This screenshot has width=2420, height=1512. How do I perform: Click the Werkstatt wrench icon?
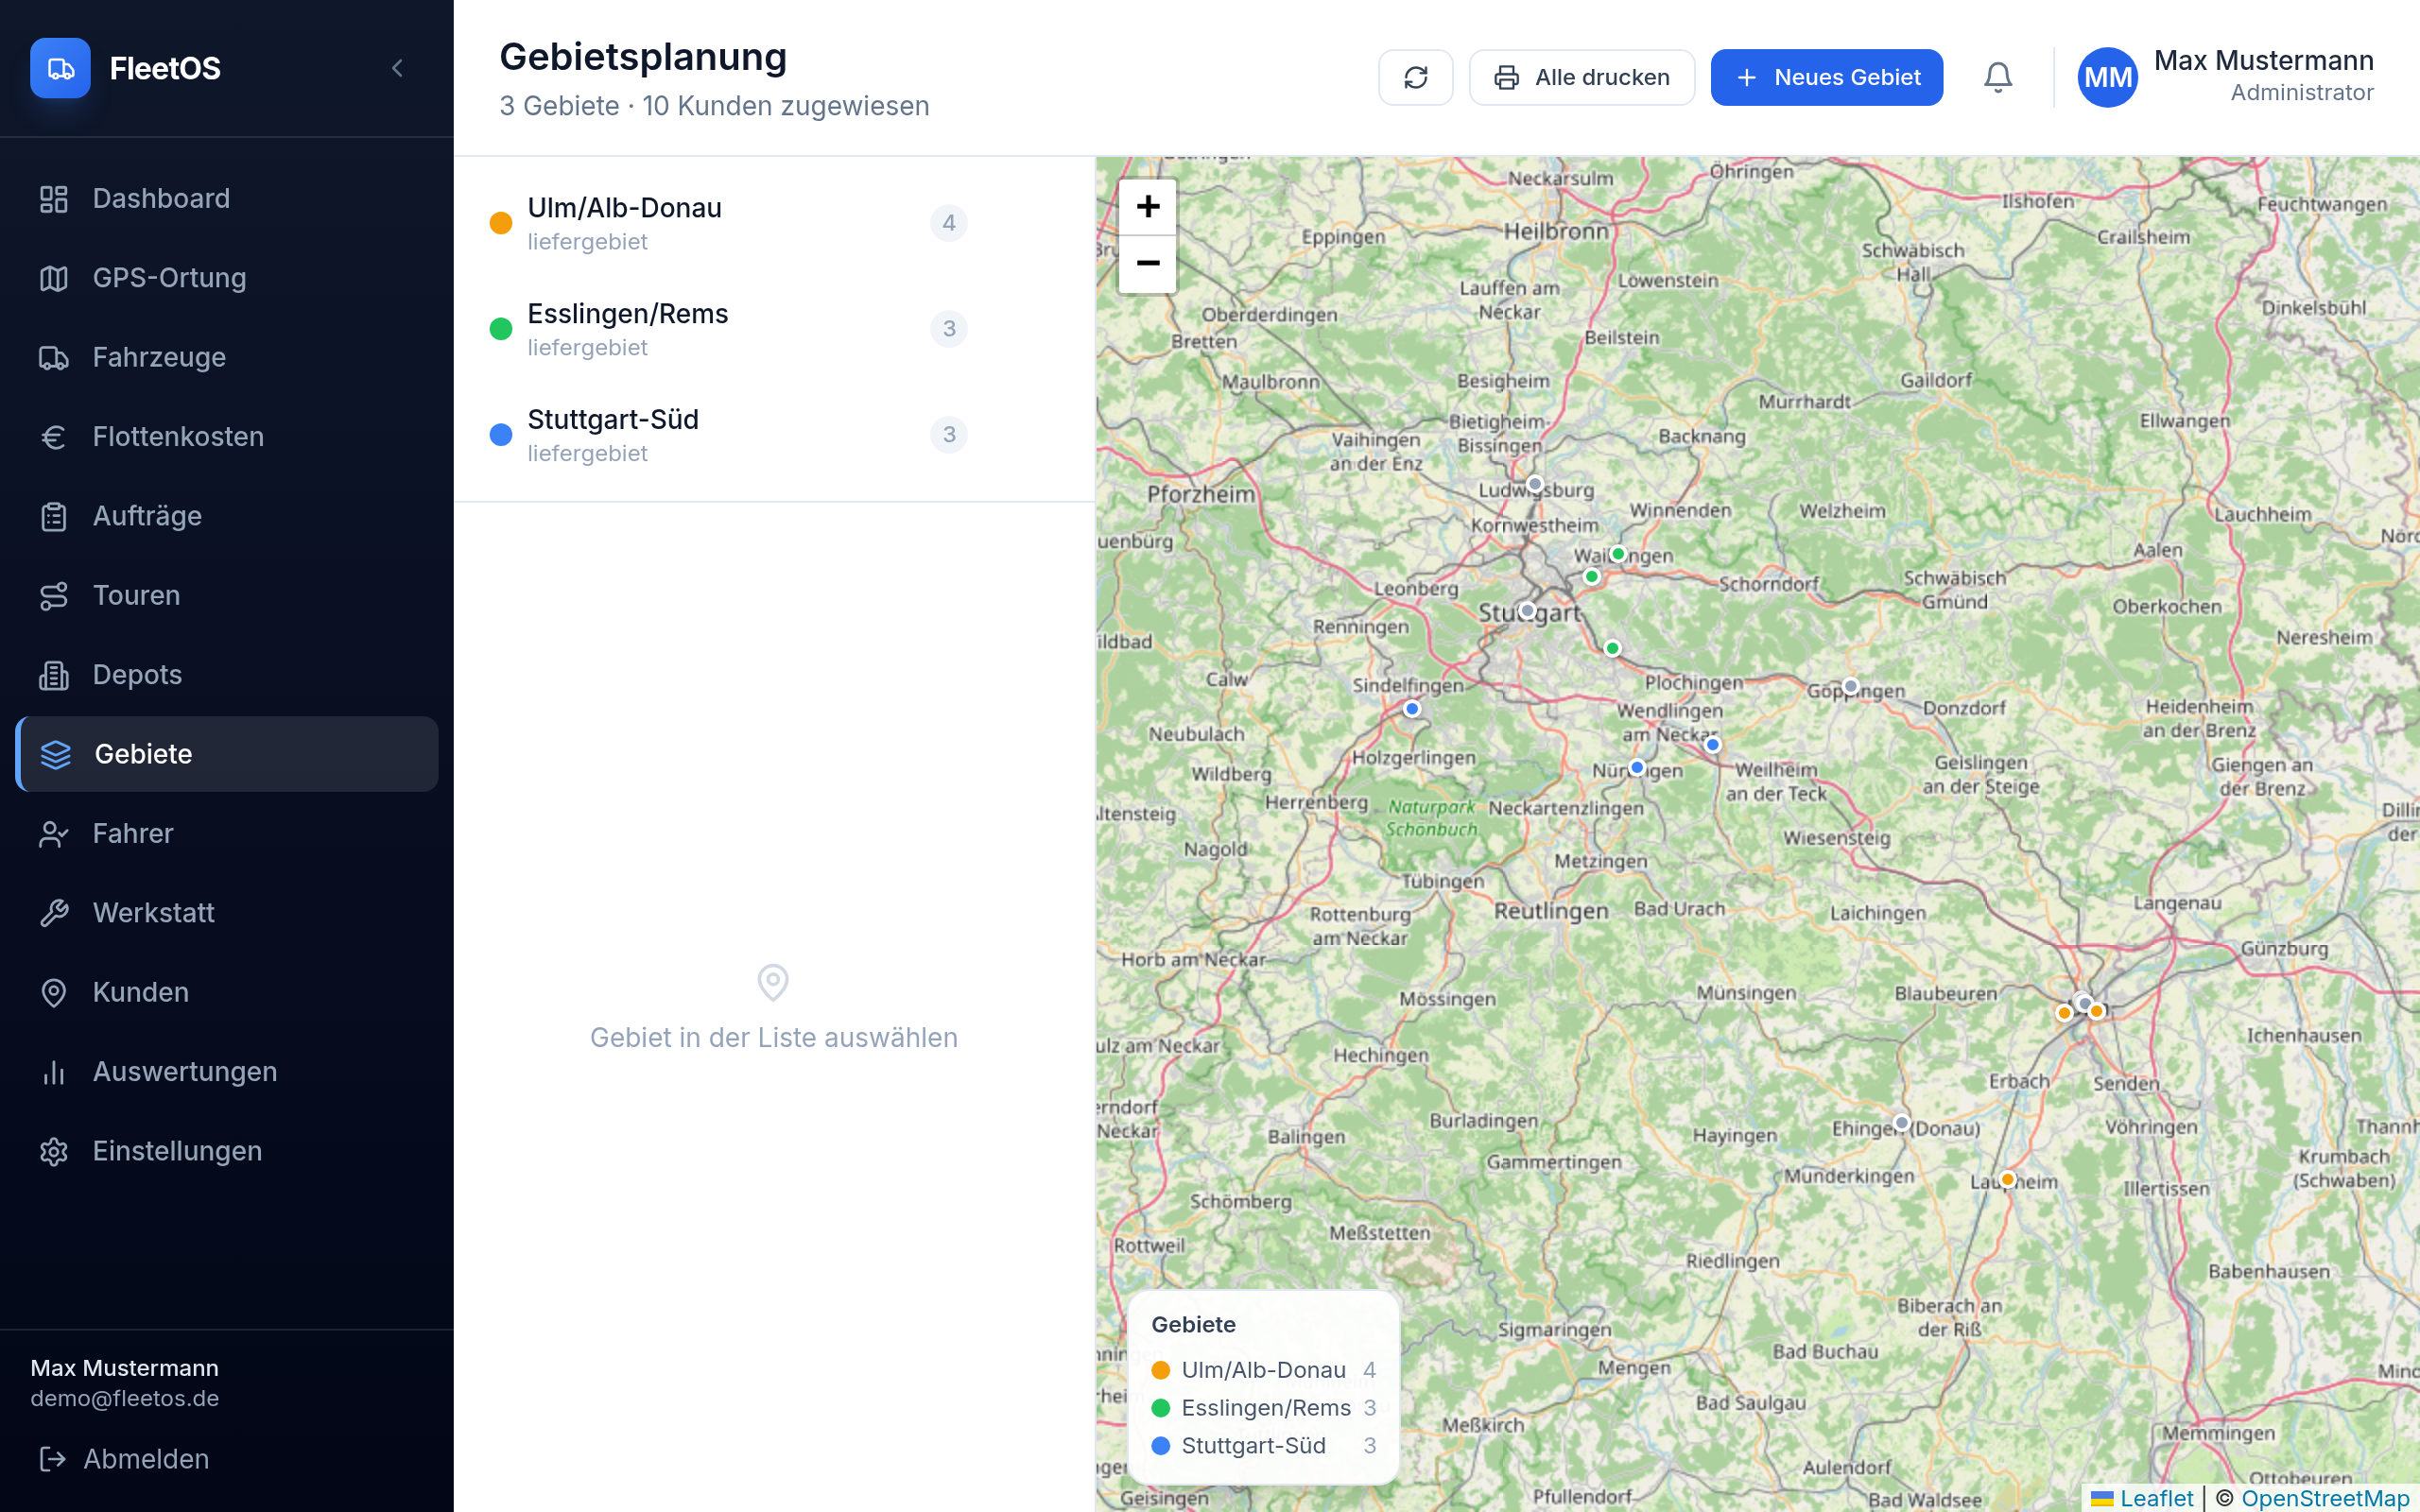[x=54, y=913]
